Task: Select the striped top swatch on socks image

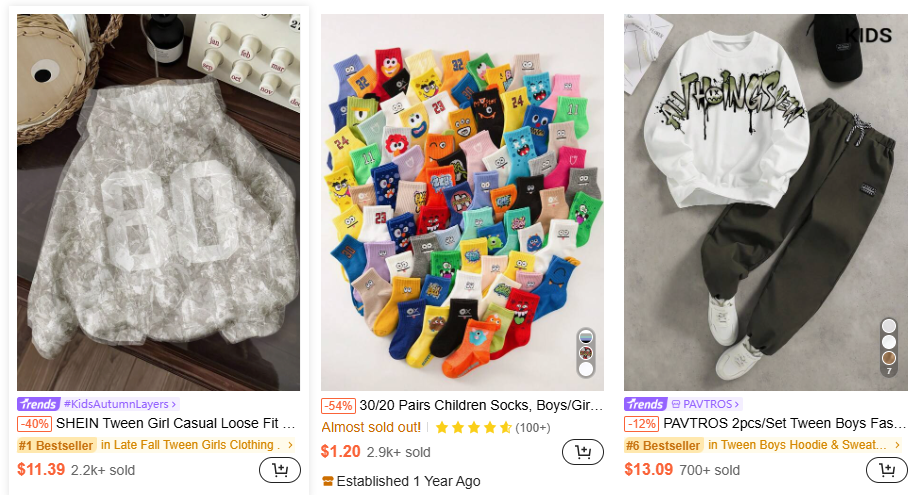Action: coord(586,336)
